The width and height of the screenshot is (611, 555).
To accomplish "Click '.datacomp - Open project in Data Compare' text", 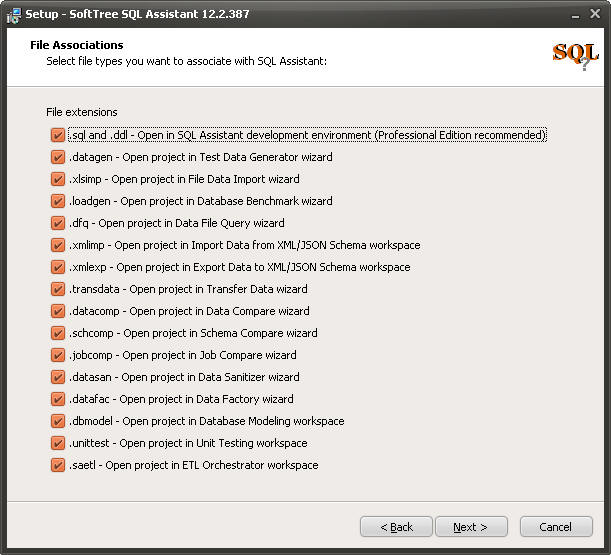I will 189,311.
